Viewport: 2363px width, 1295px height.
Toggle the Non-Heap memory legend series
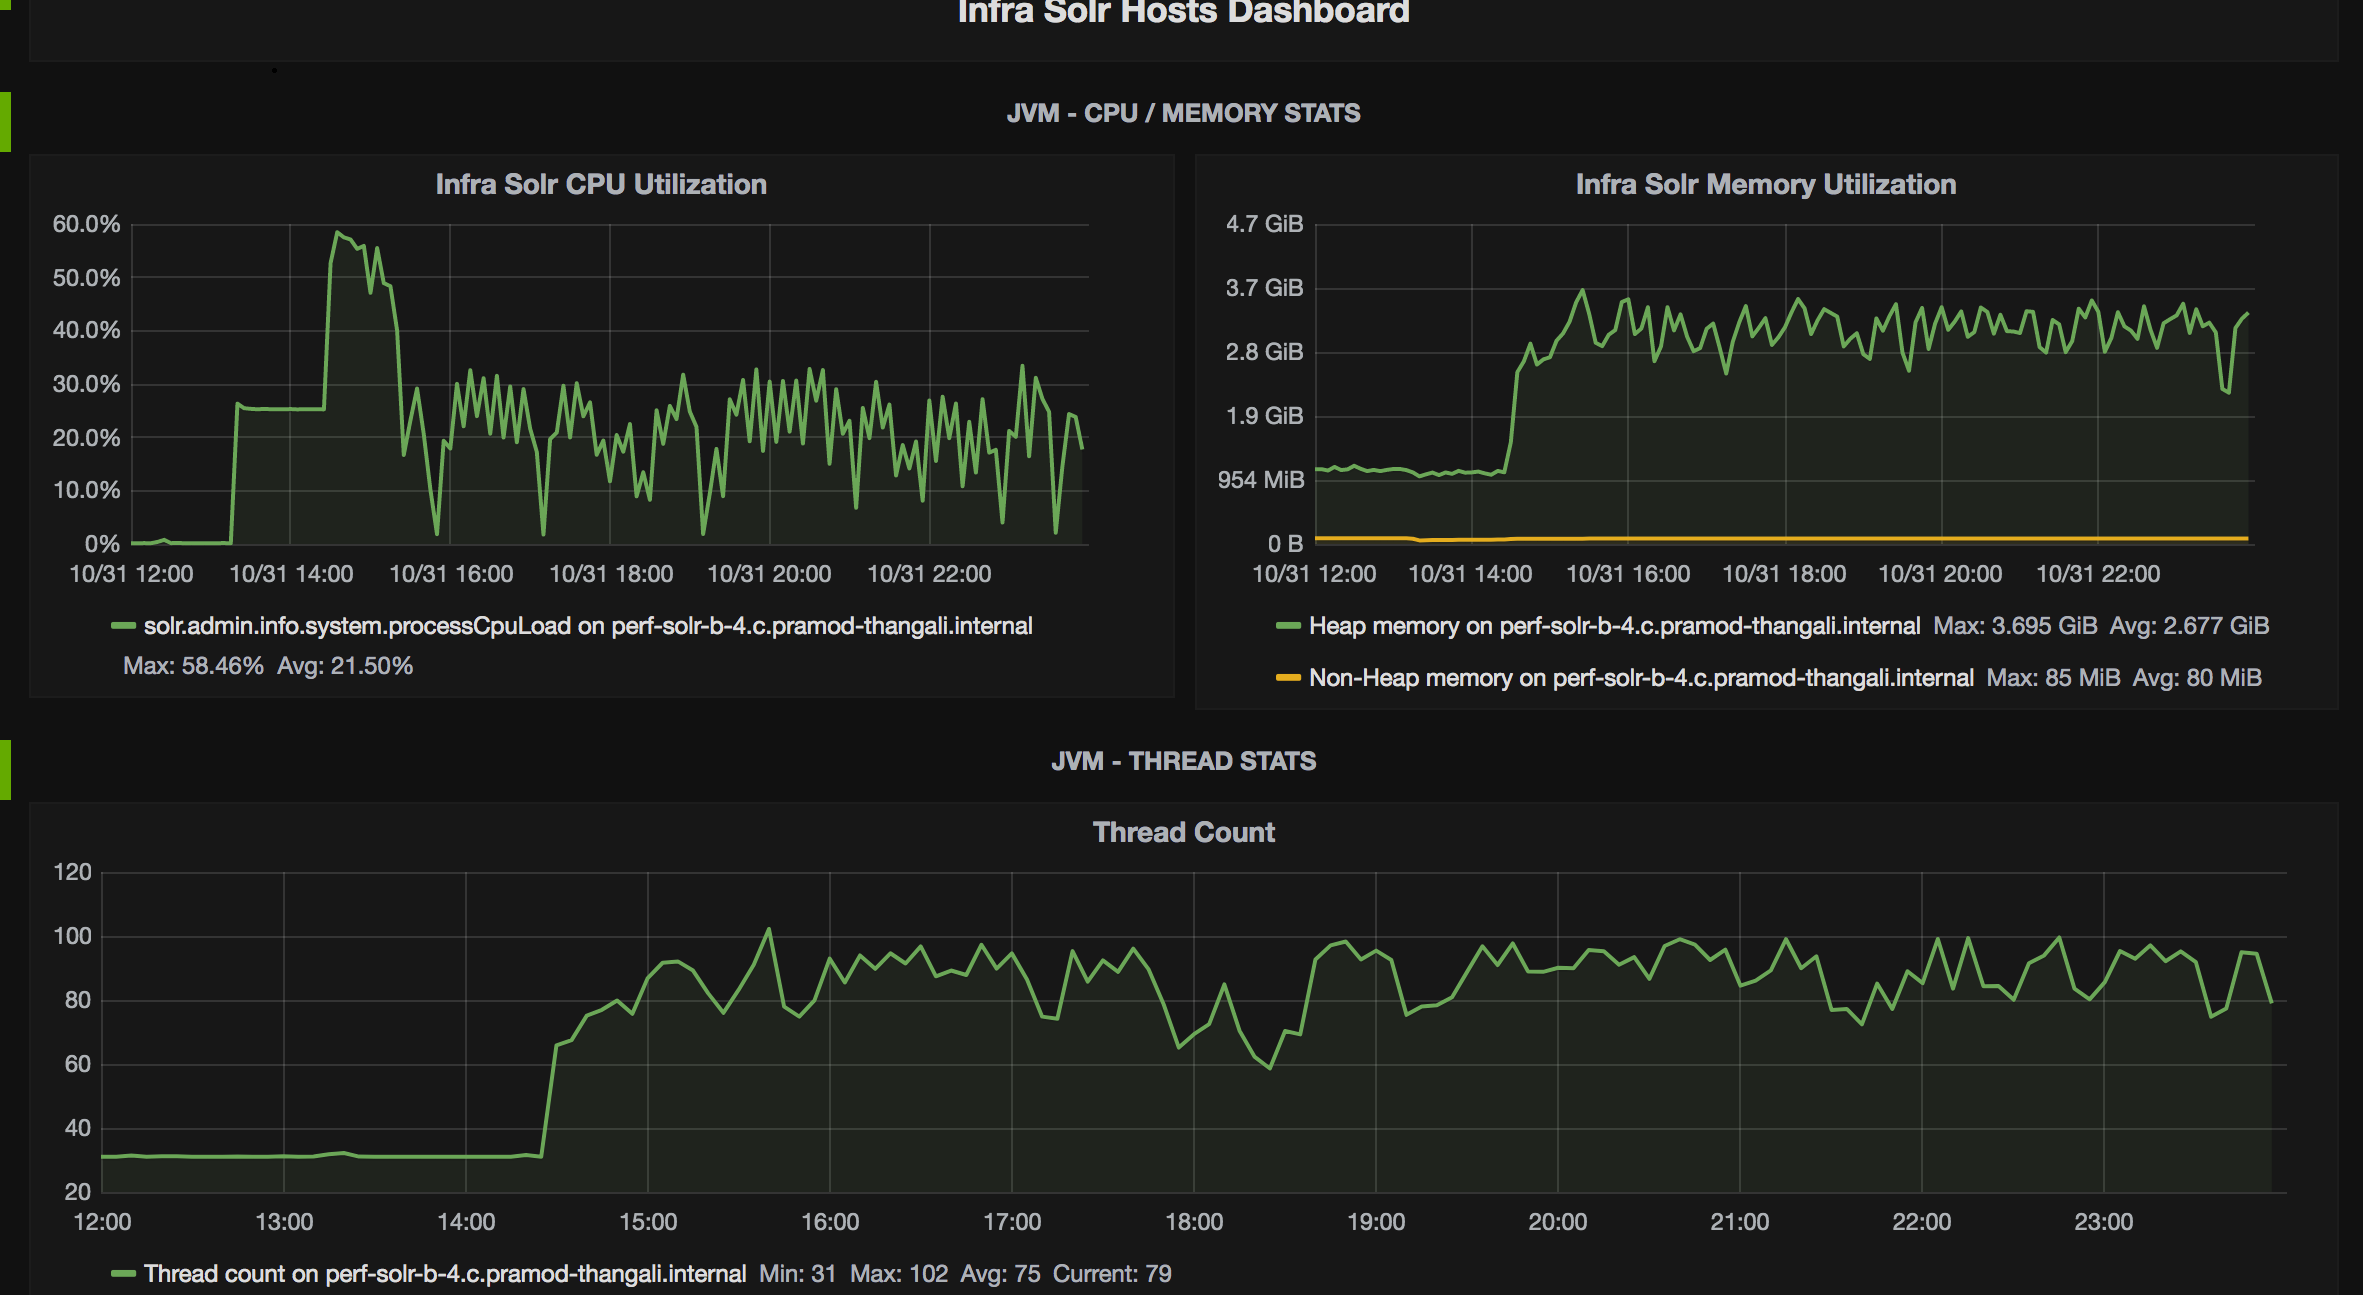1641,678
